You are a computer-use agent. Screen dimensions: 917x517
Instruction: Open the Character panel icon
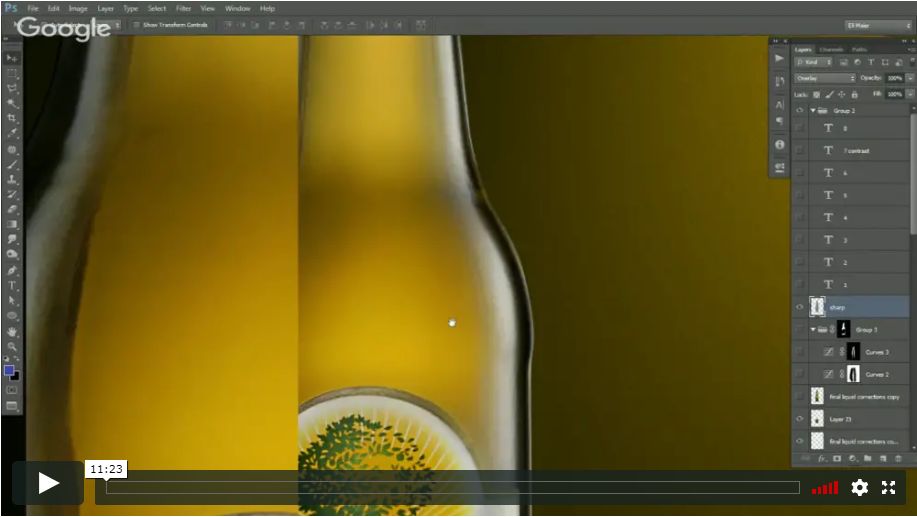pos(779,105)
